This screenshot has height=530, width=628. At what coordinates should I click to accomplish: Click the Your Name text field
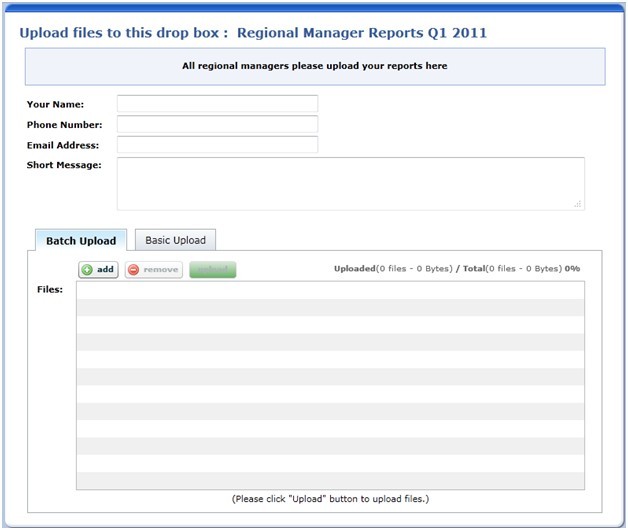217,104
